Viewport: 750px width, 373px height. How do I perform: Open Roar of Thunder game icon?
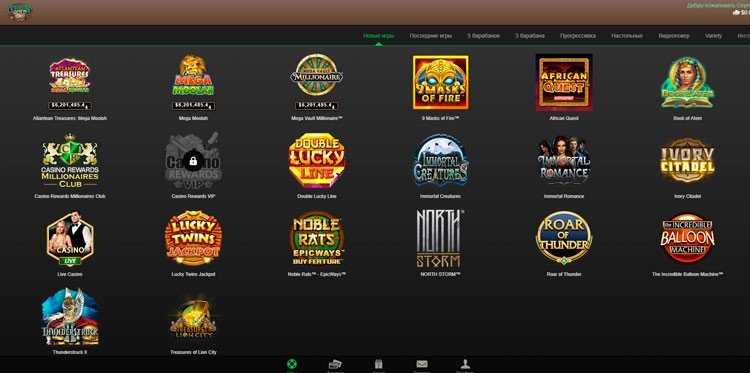pyautogui.click(x=564, y=238)
